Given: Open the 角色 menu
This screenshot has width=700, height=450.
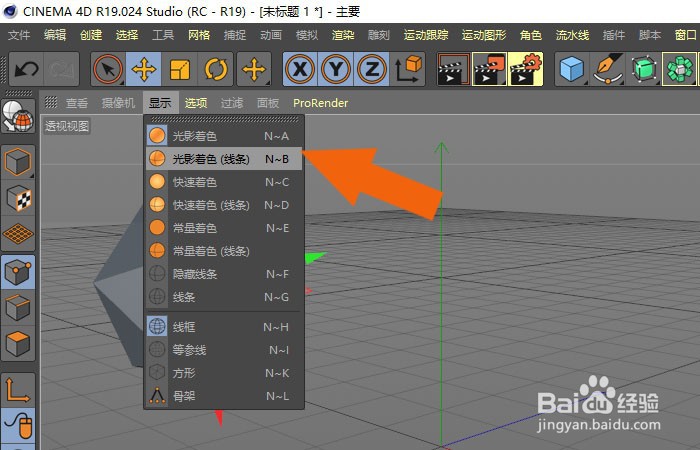Looking at the screenshot, I should point(531,35).
